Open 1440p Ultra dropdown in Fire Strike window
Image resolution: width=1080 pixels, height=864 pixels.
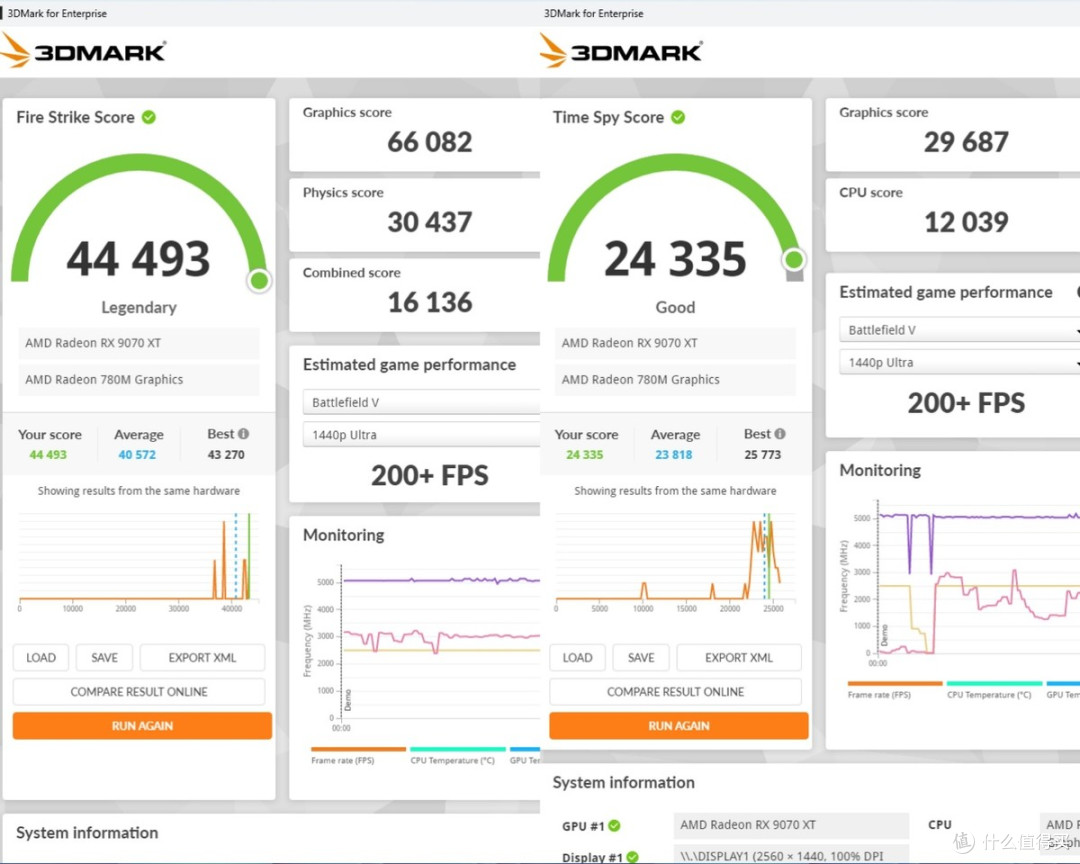pyautogui.click(x=422, y=435)
